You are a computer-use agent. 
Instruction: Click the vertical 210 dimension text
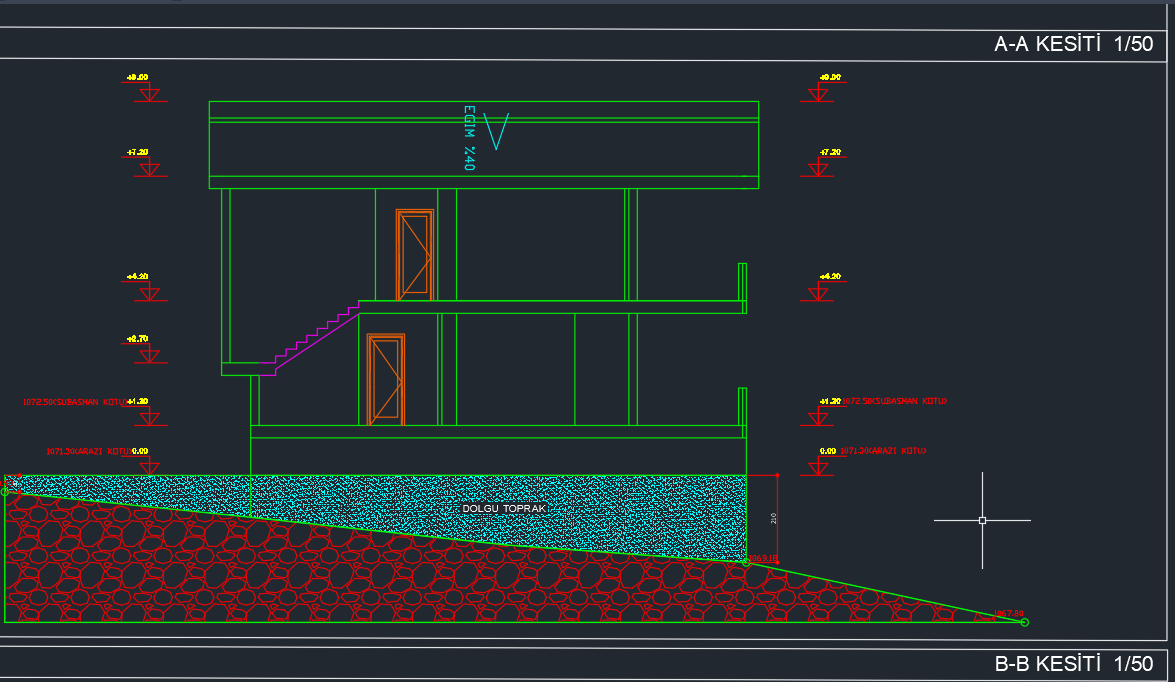(773, 518)
